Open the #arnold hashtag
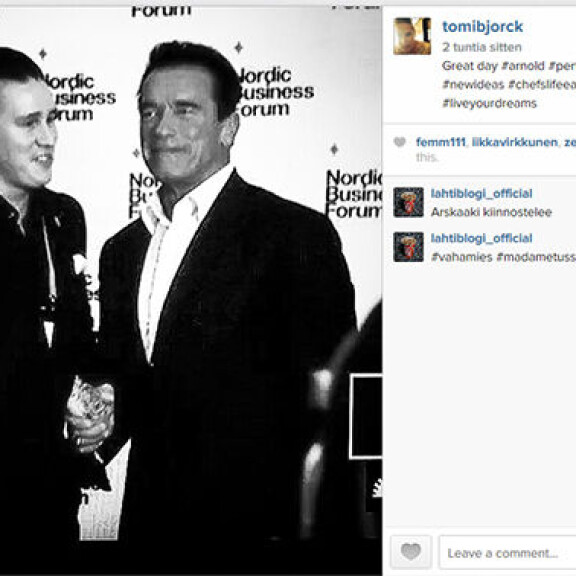The height and width of the screenshot is (576, 576). pos(523,66)
